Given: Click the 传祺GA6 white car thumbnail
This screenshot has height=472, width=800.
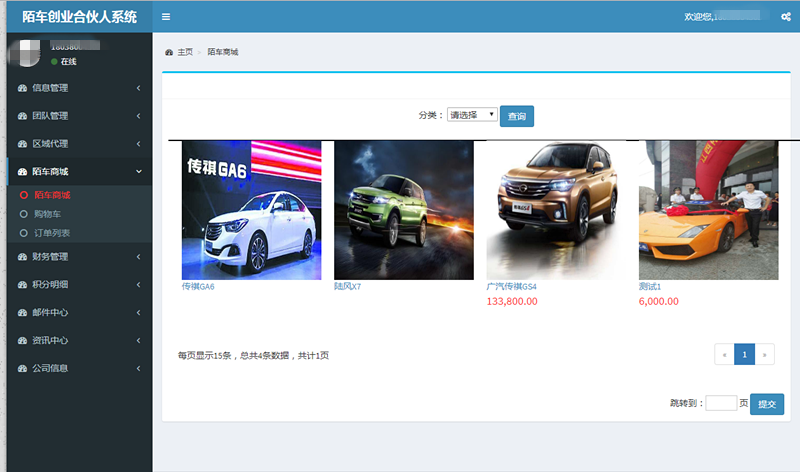Looking at the screenshot, I should tap(252, 210).
